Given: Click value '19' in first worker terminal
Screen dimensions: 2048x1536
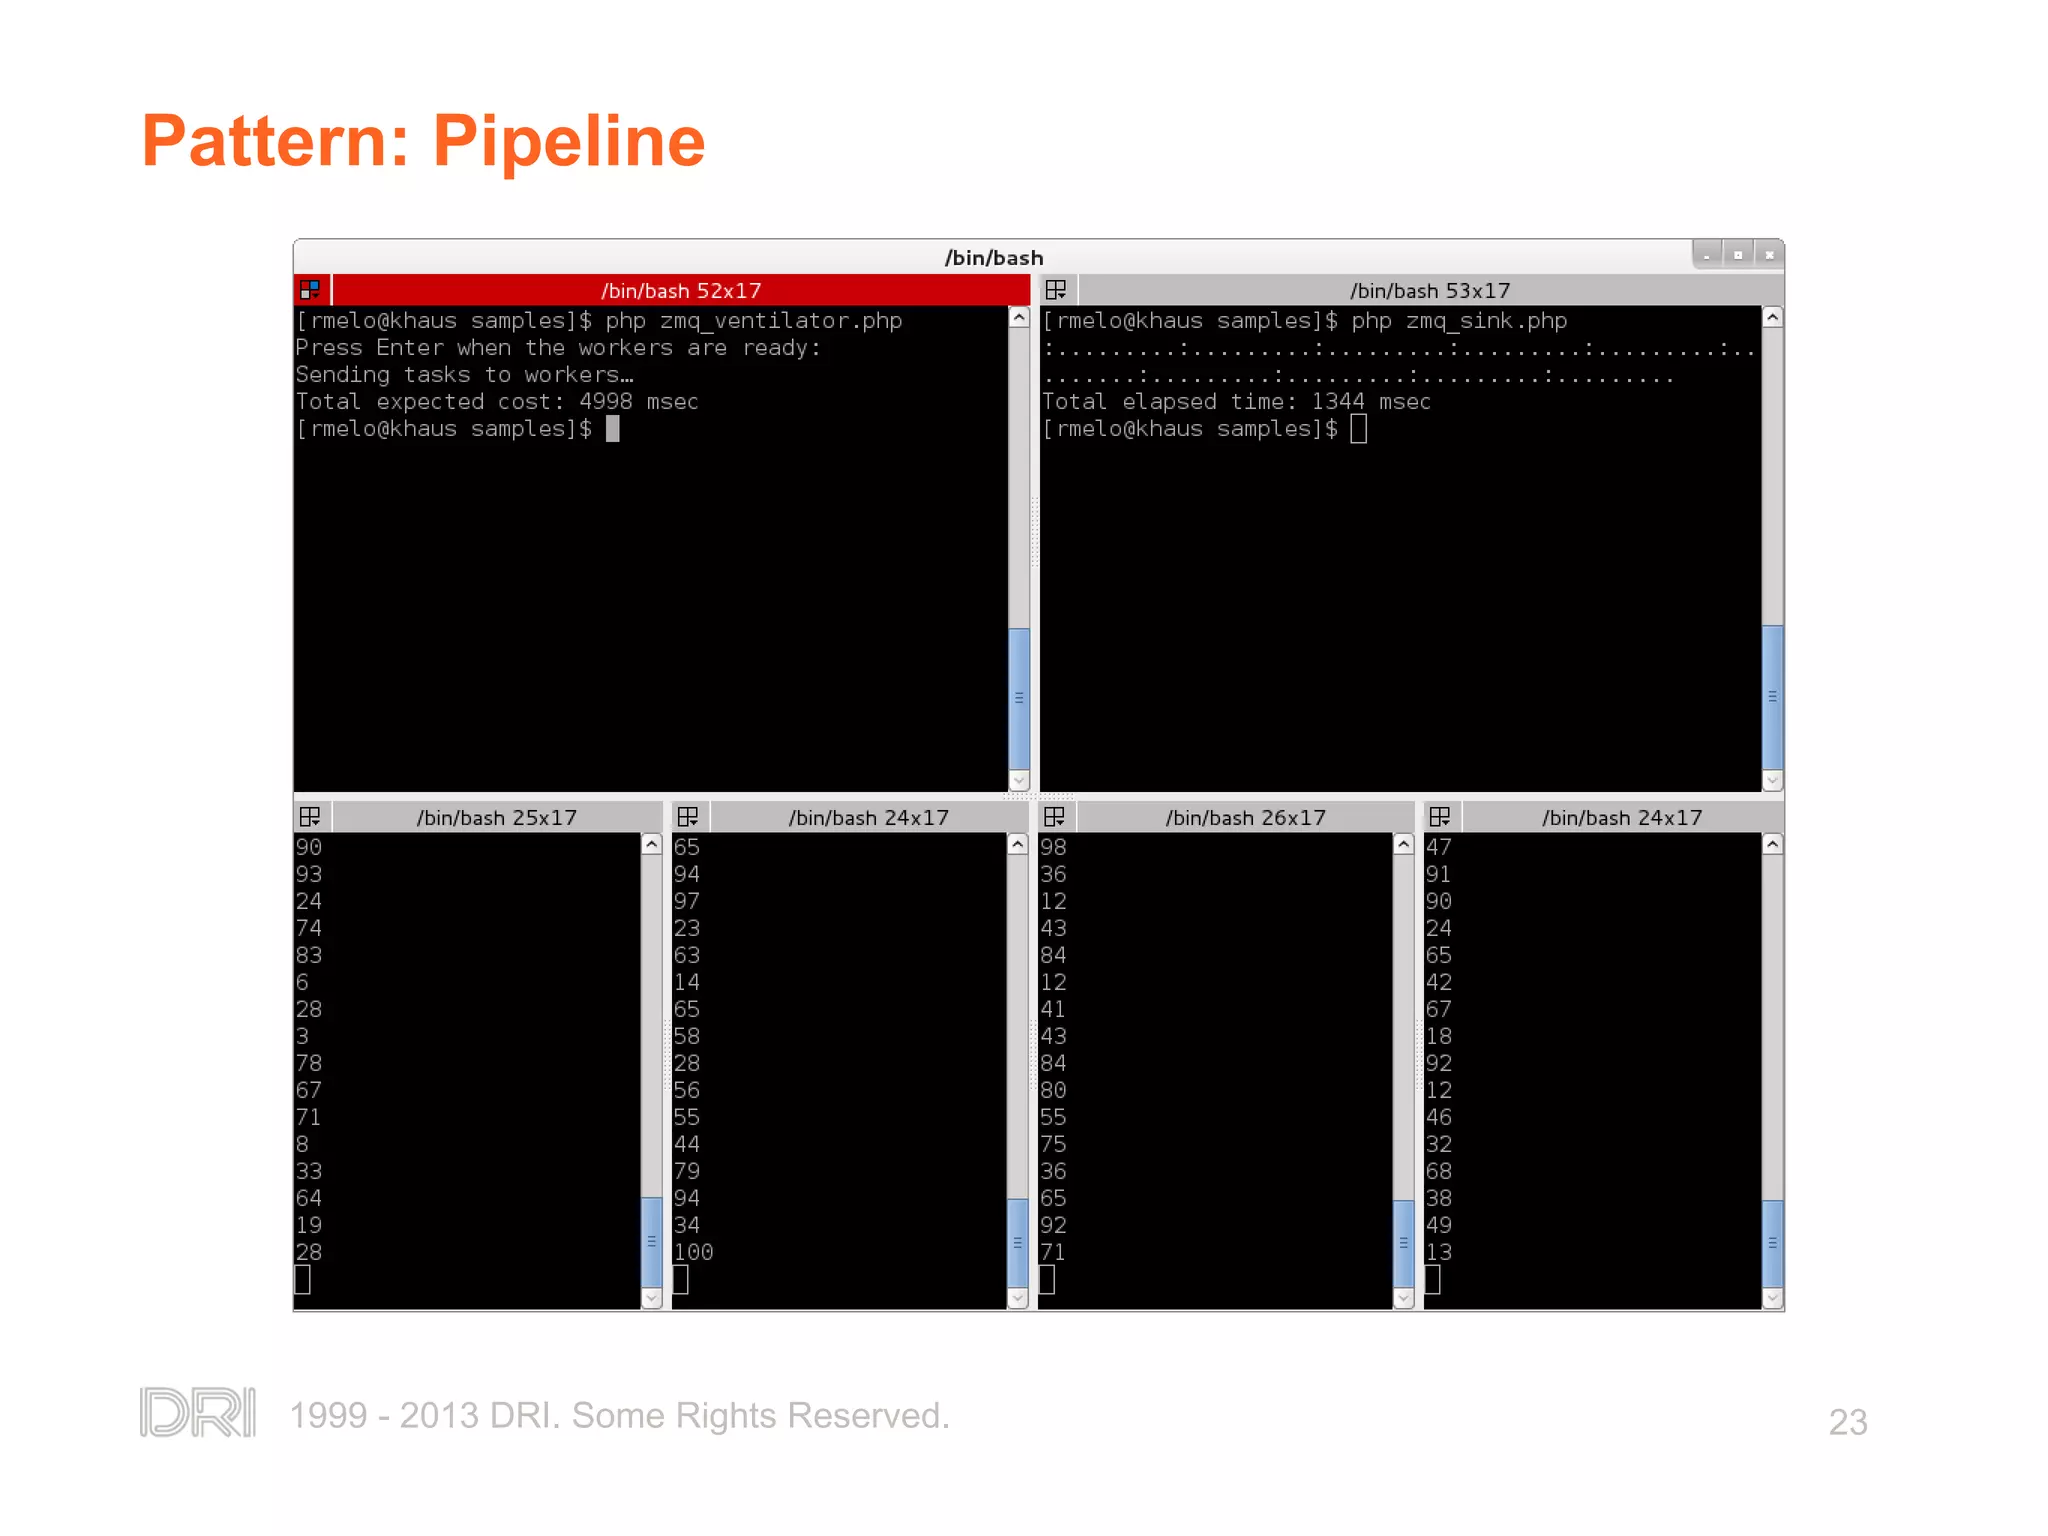Looking at the screenshot, I should click(x=308, y=1225).
